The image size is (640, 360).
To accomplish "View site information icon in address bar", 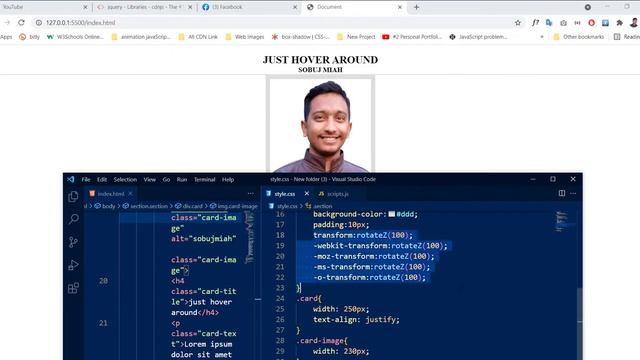I will (x=38, y=23).
